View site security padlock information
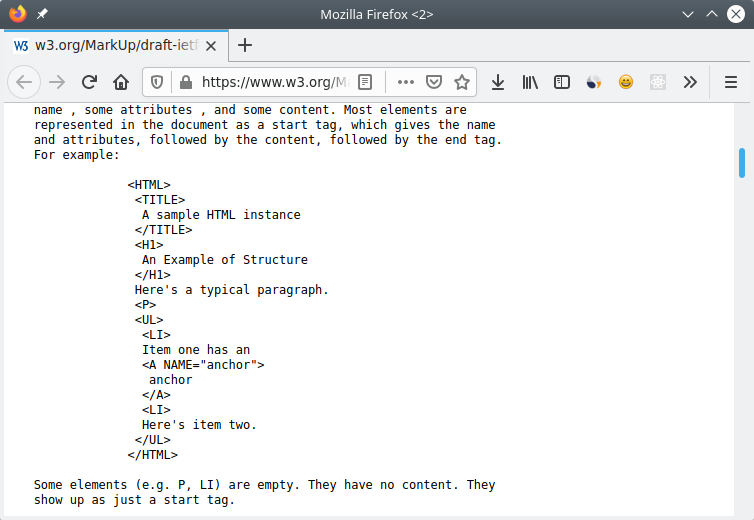Image resolution: width=754 pixels, height=520 pixels. [186, 82]
